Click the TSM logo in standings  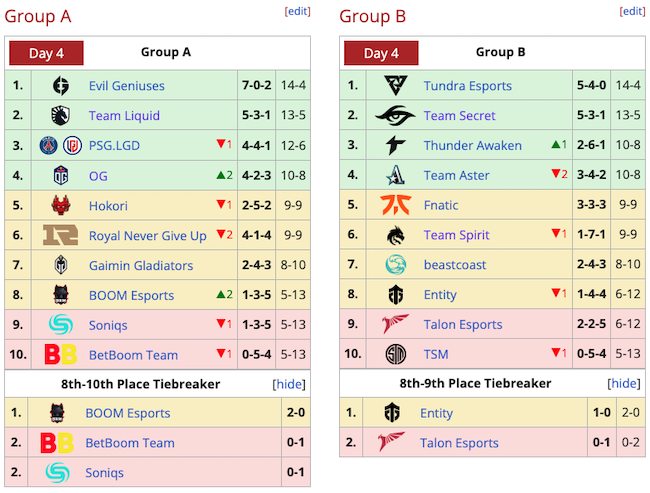point(396,354)
